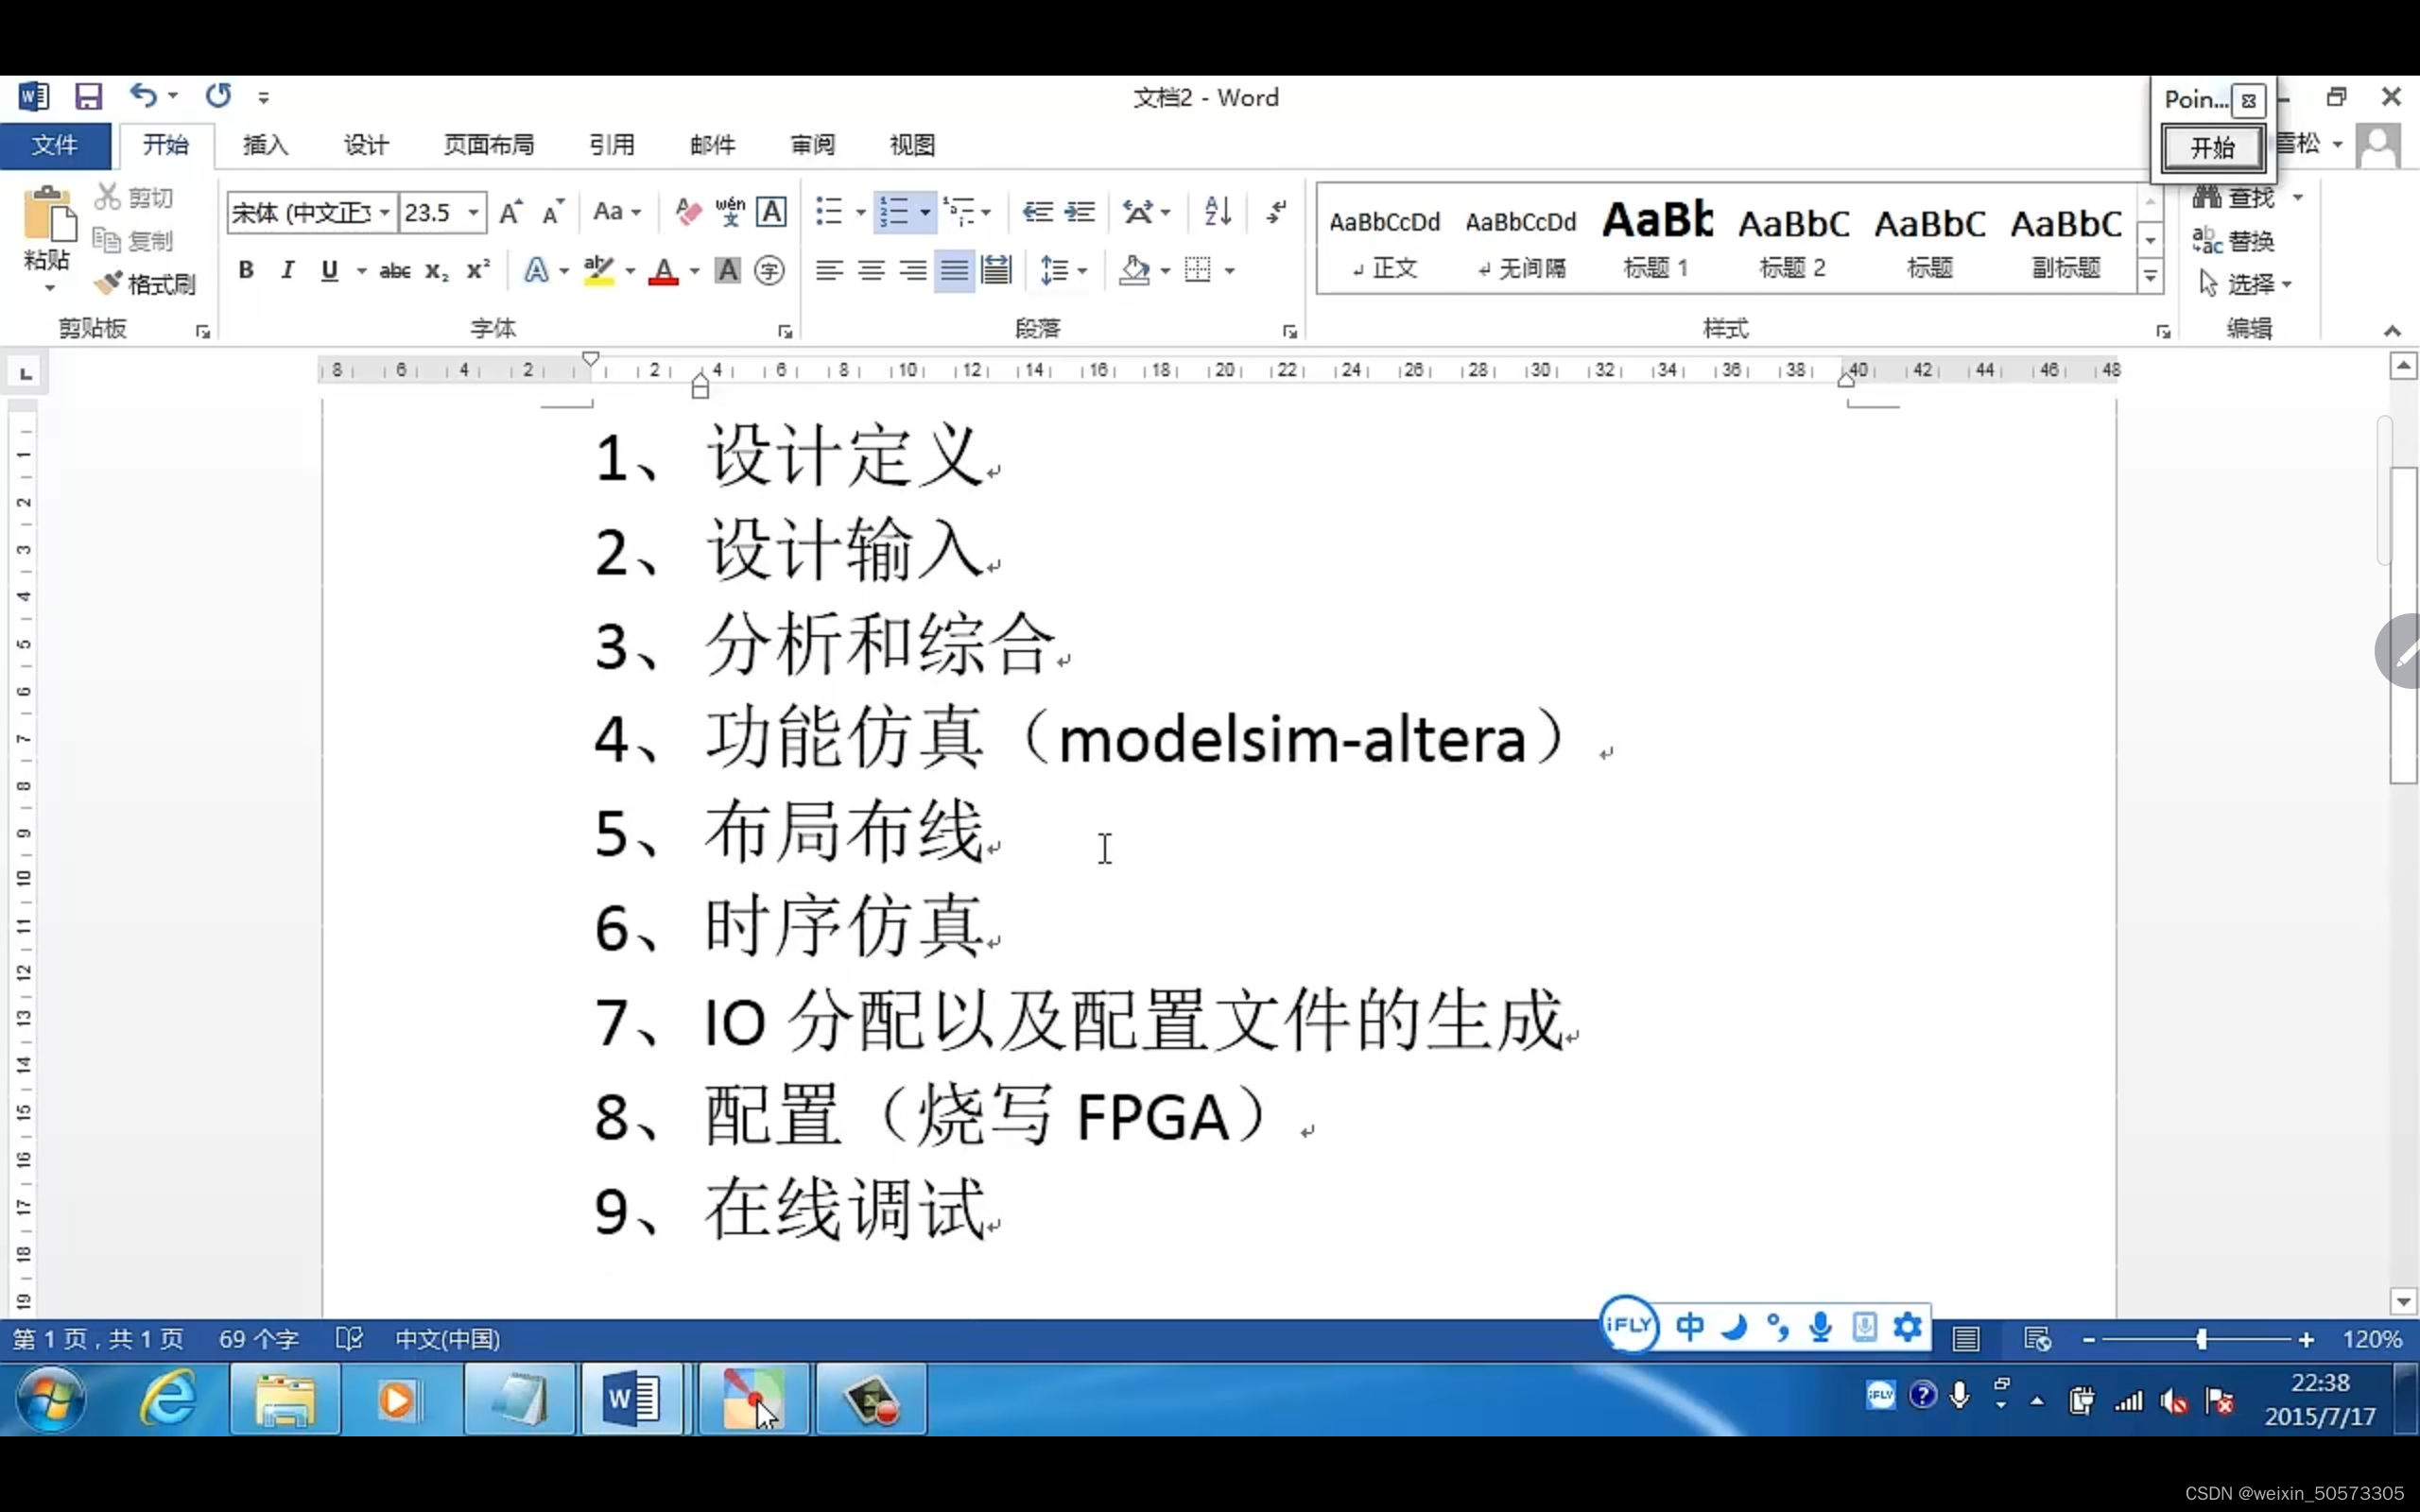2420x1512 pixels.
Task: Toggle superscript formatting
Action: [478, 270]
